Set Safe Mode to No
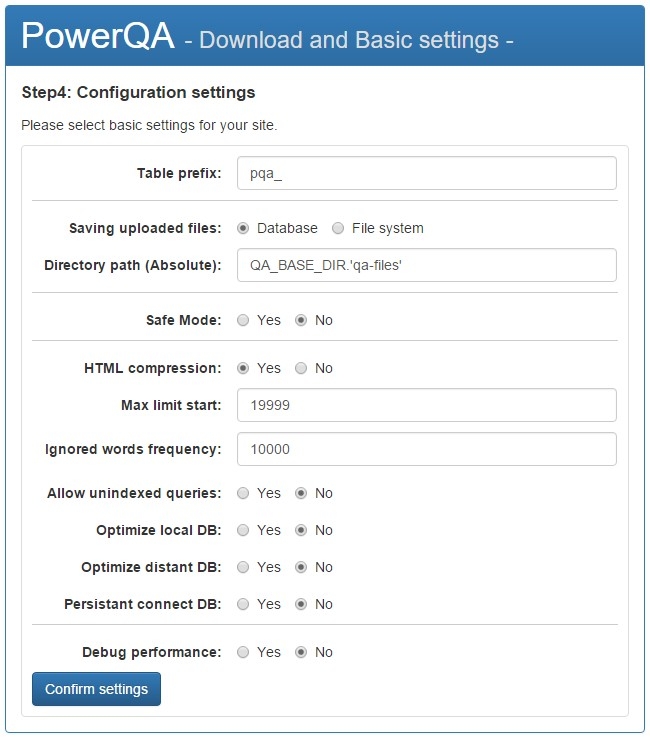The width and height of the screenshot is (650, 737). point(301,320)
